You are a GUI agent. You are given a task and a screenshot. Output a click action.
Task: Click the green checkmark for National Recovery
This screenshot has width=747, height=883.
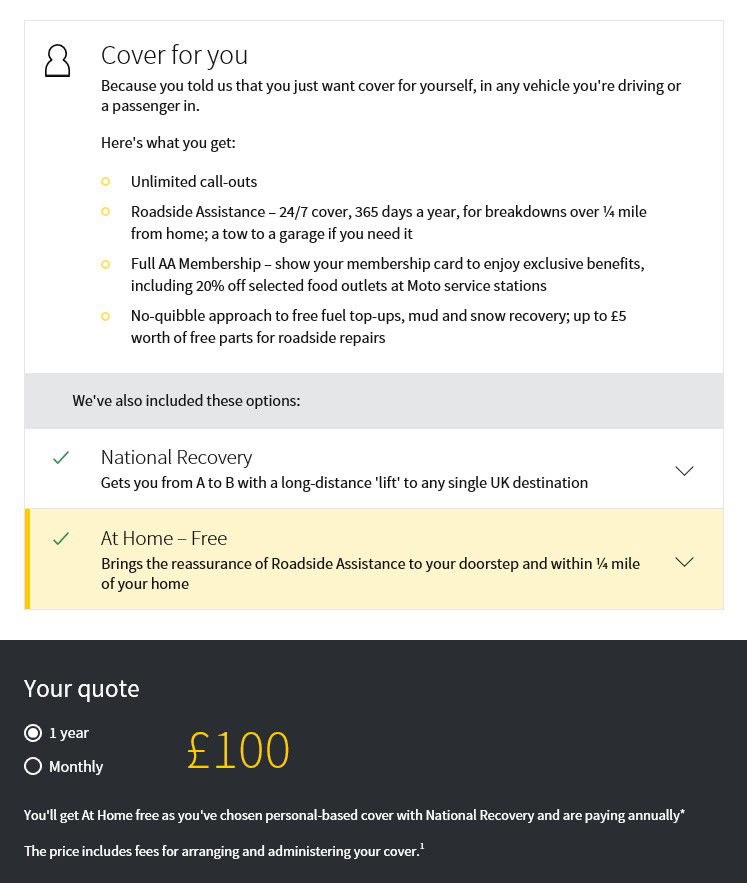pyautogui.click(x=61, y=457)
